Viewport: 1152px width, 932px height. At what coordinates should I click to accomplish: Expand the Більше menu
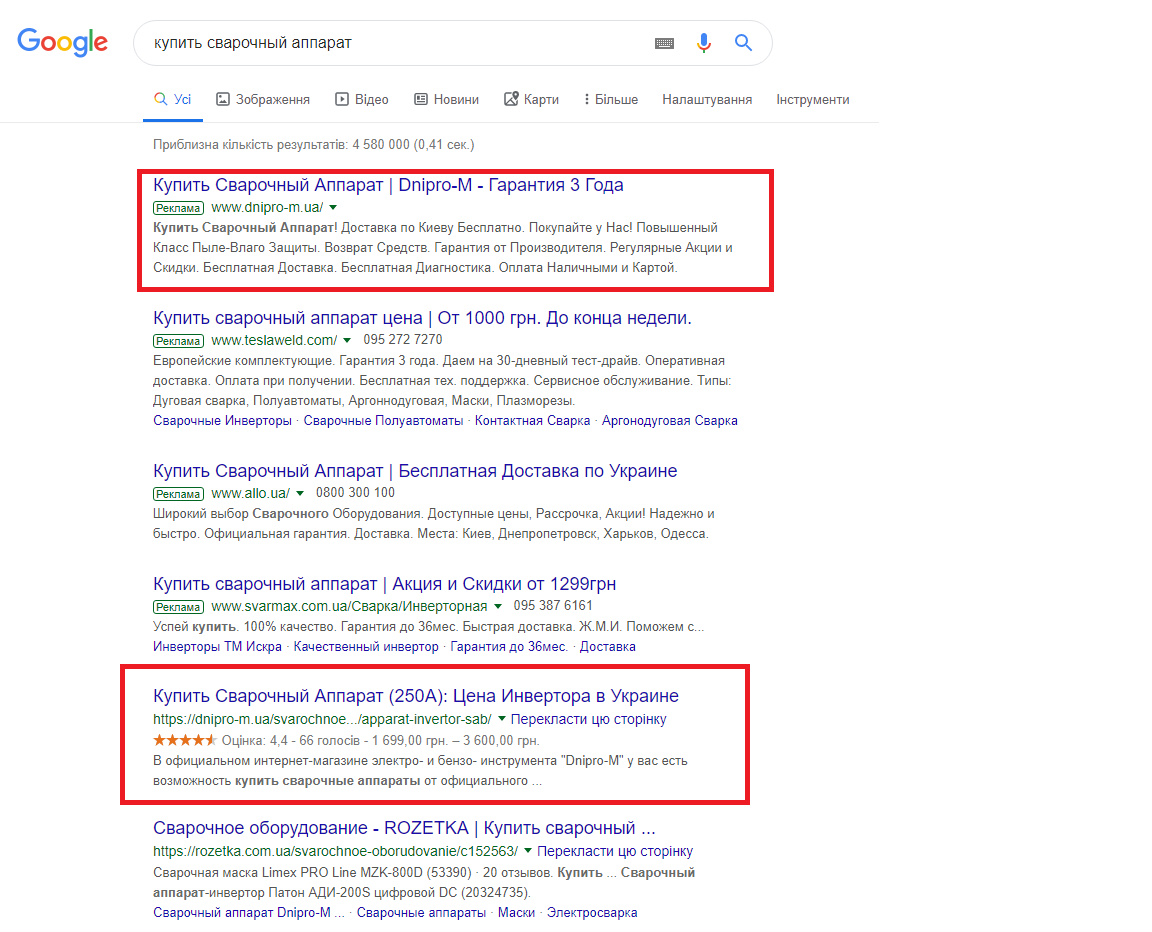coord(610,99)
